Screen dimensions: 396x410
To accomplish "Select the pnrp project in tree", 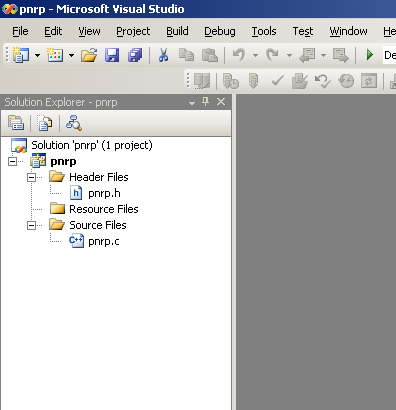I will click(63, 161).
